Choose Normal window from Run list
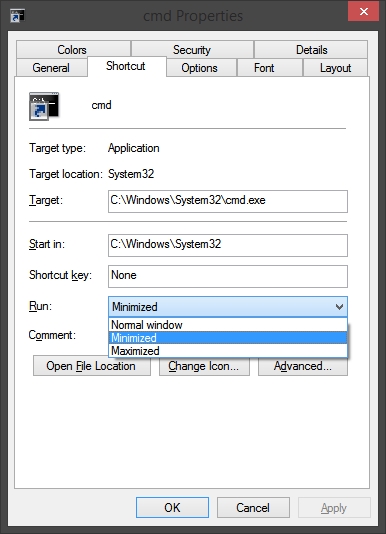 point(228,325)
